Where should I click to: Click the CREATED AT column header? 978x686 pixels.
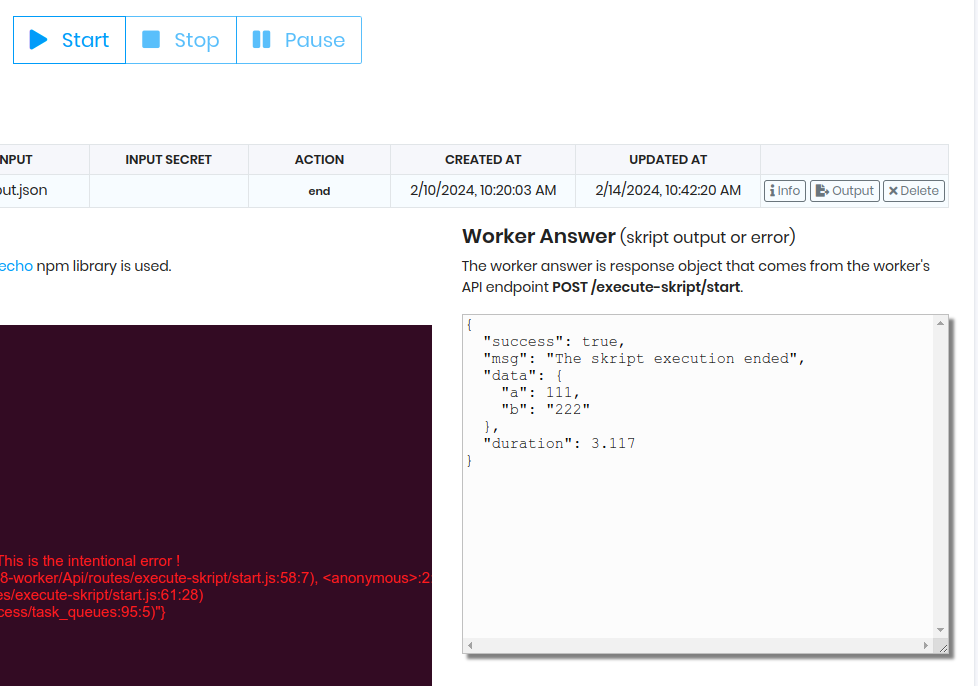pos(483,160)
